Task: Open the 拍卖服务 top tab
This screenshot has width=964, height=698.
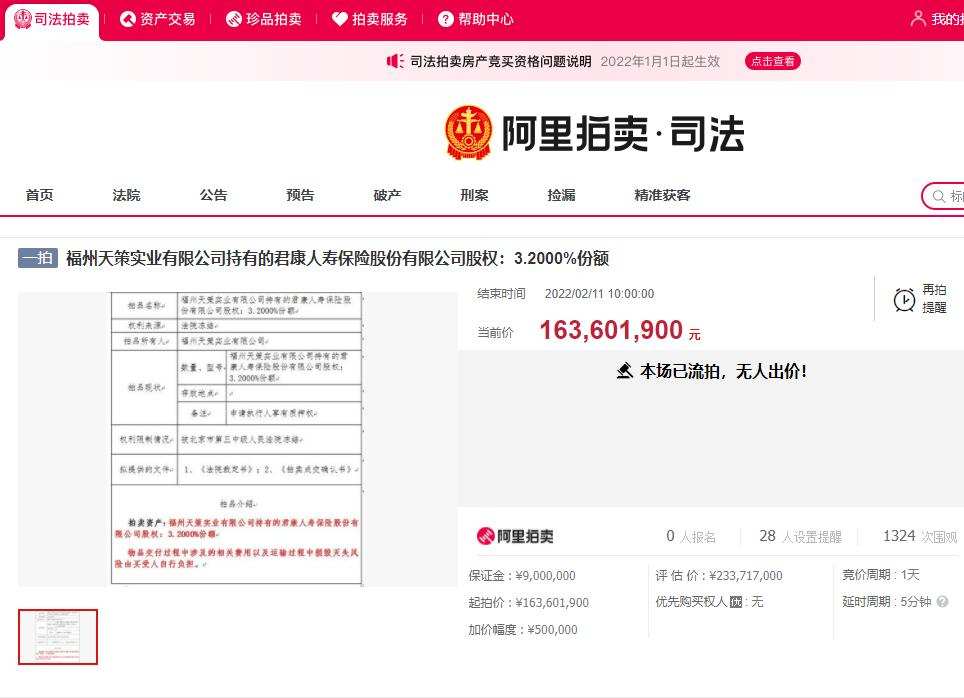Action: point(369,20)
